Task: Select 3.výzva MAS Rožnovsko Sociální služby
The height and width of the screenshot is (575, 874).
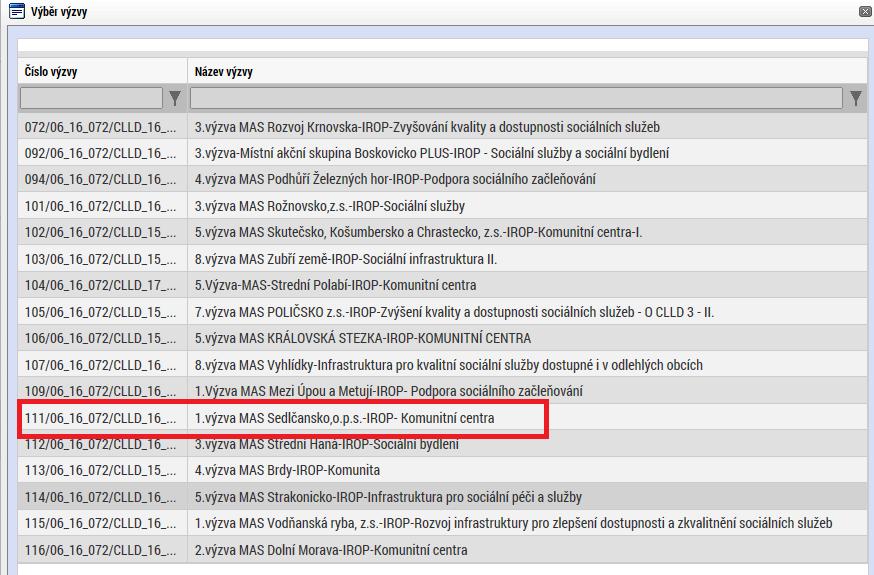Action: 329,206
